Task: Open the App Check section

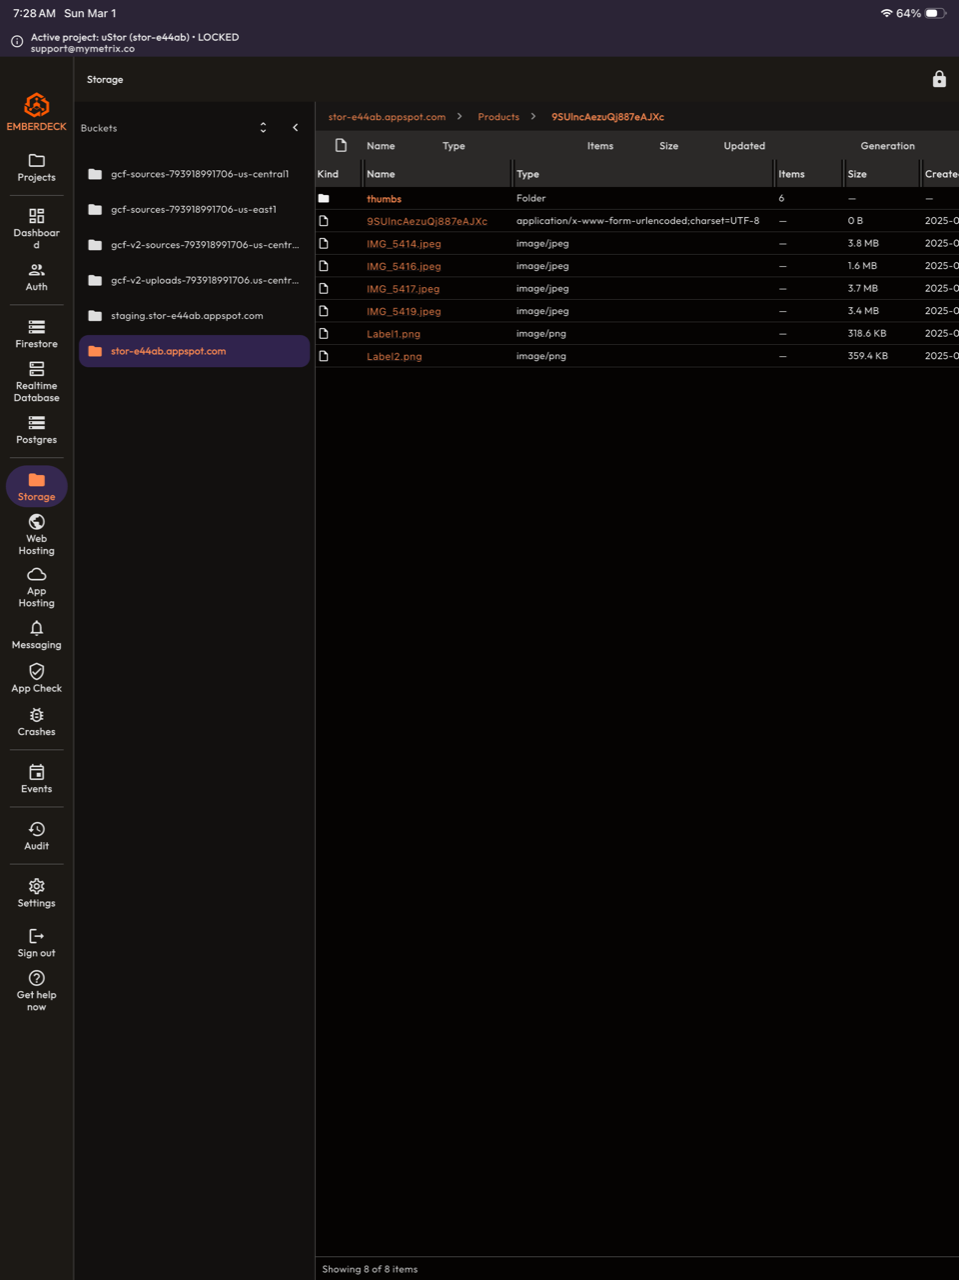Action: (x=36, y=678)
